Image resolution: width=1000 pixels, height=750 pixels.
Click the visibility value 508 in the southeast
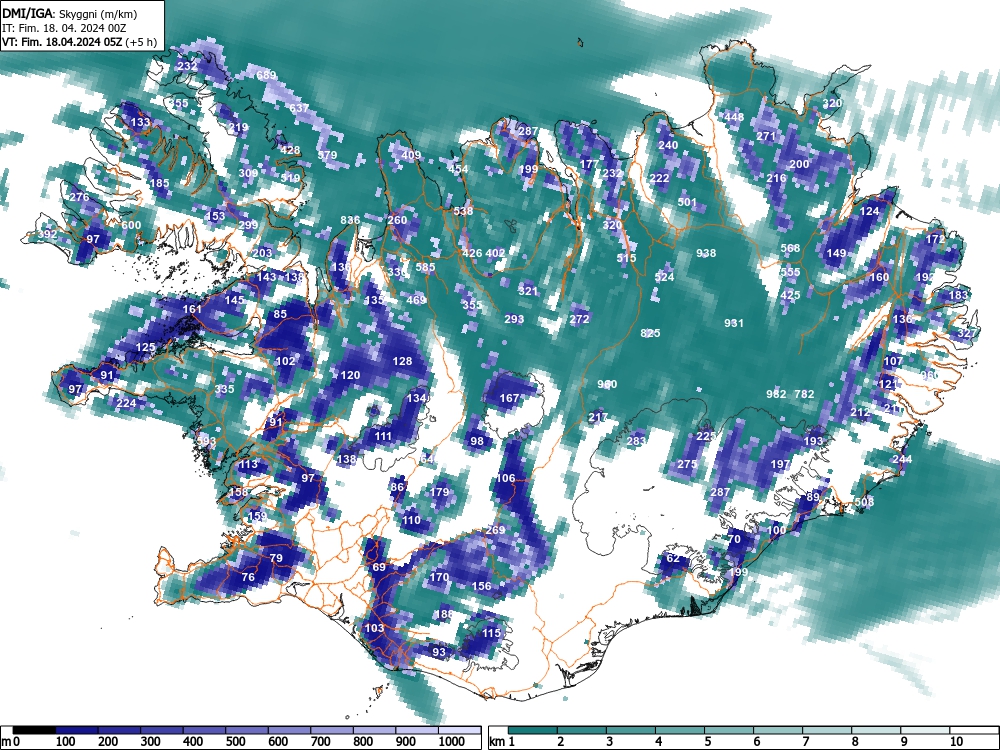865,502
